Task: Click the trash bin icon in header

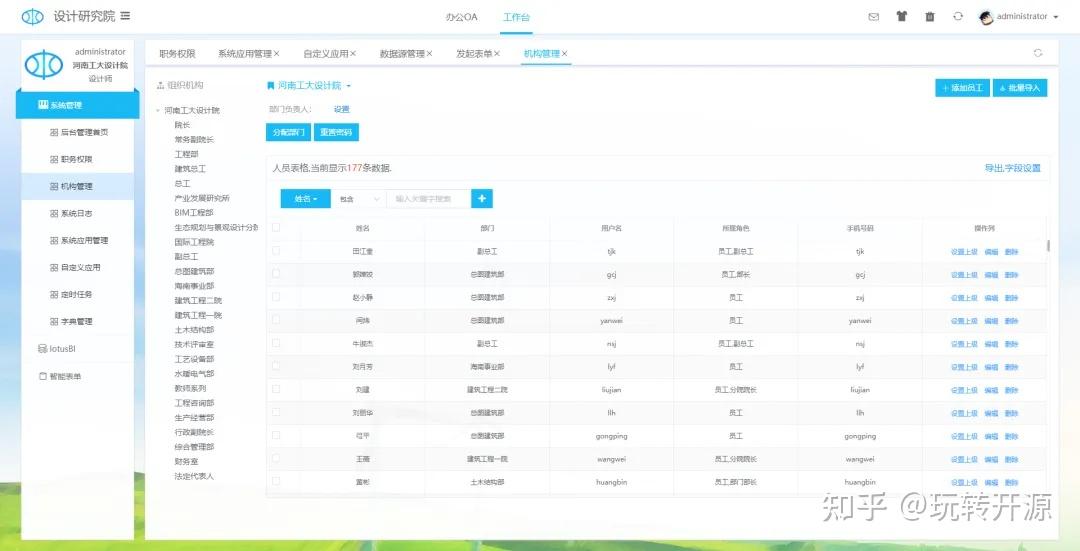Action: [930, 17]
